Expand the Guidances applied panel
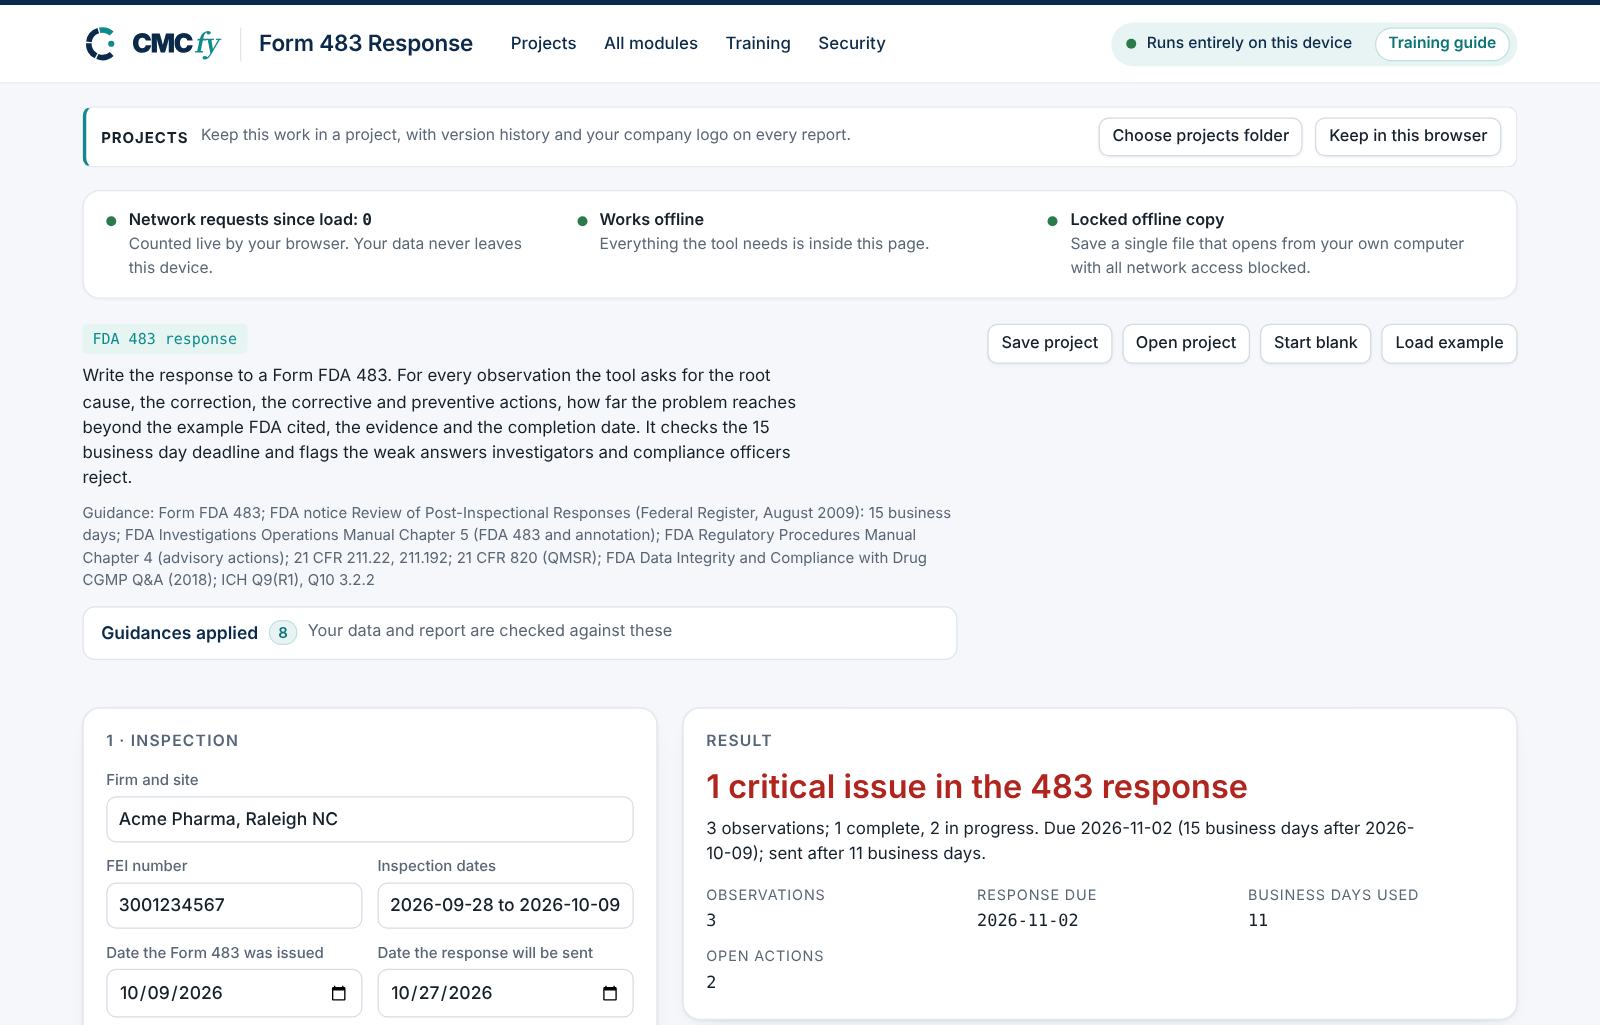1600x1025 pixels. 520,633
